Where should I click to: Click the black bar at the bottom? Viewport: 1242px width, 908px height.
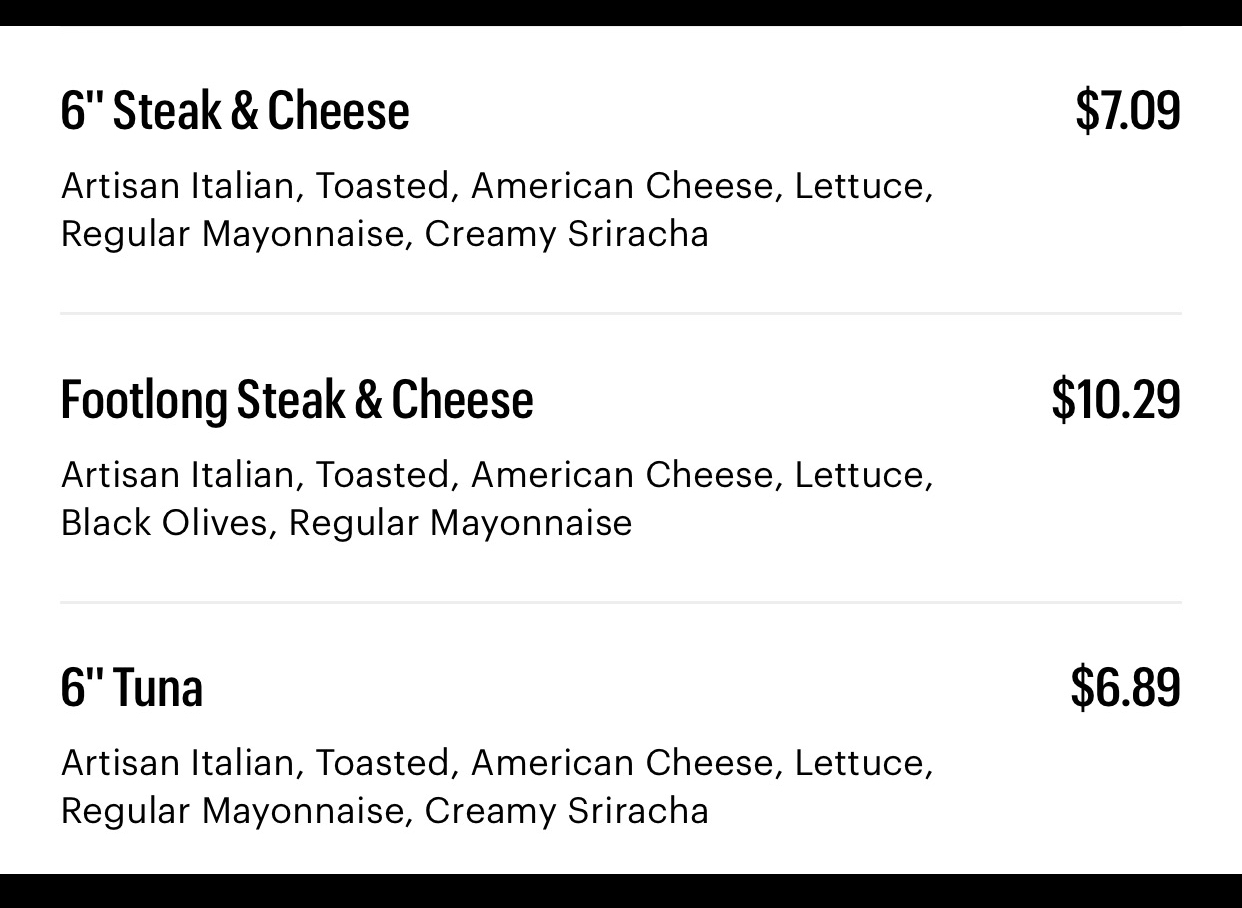pyautogui.click(x=620, y=891)
